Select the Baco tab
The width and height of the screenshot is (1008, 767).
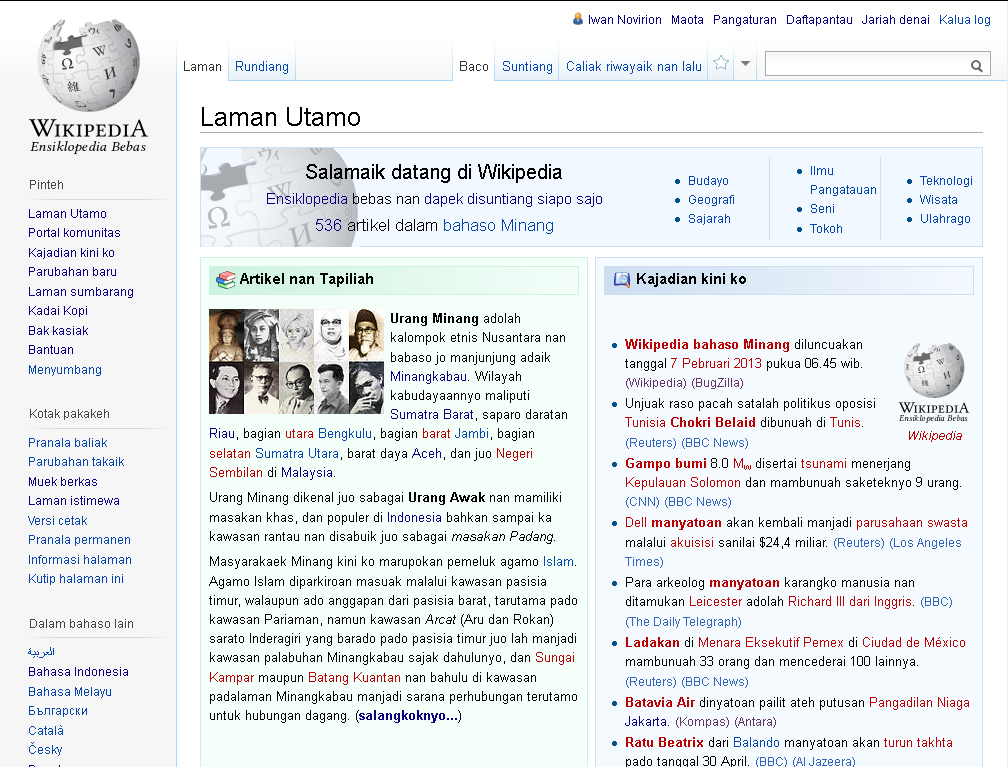474,66
